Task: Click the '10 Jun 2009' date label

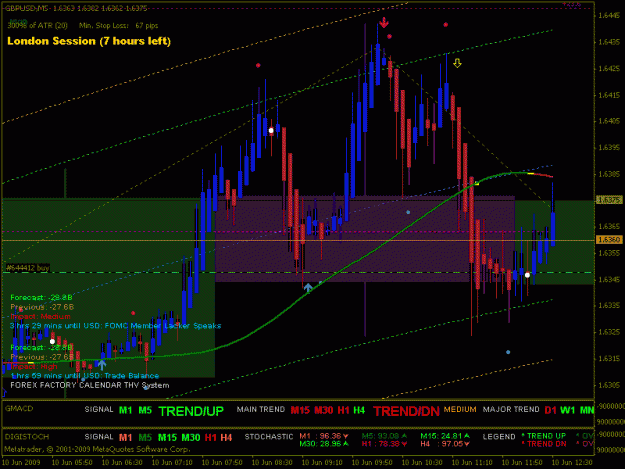Action: (21, 463)
